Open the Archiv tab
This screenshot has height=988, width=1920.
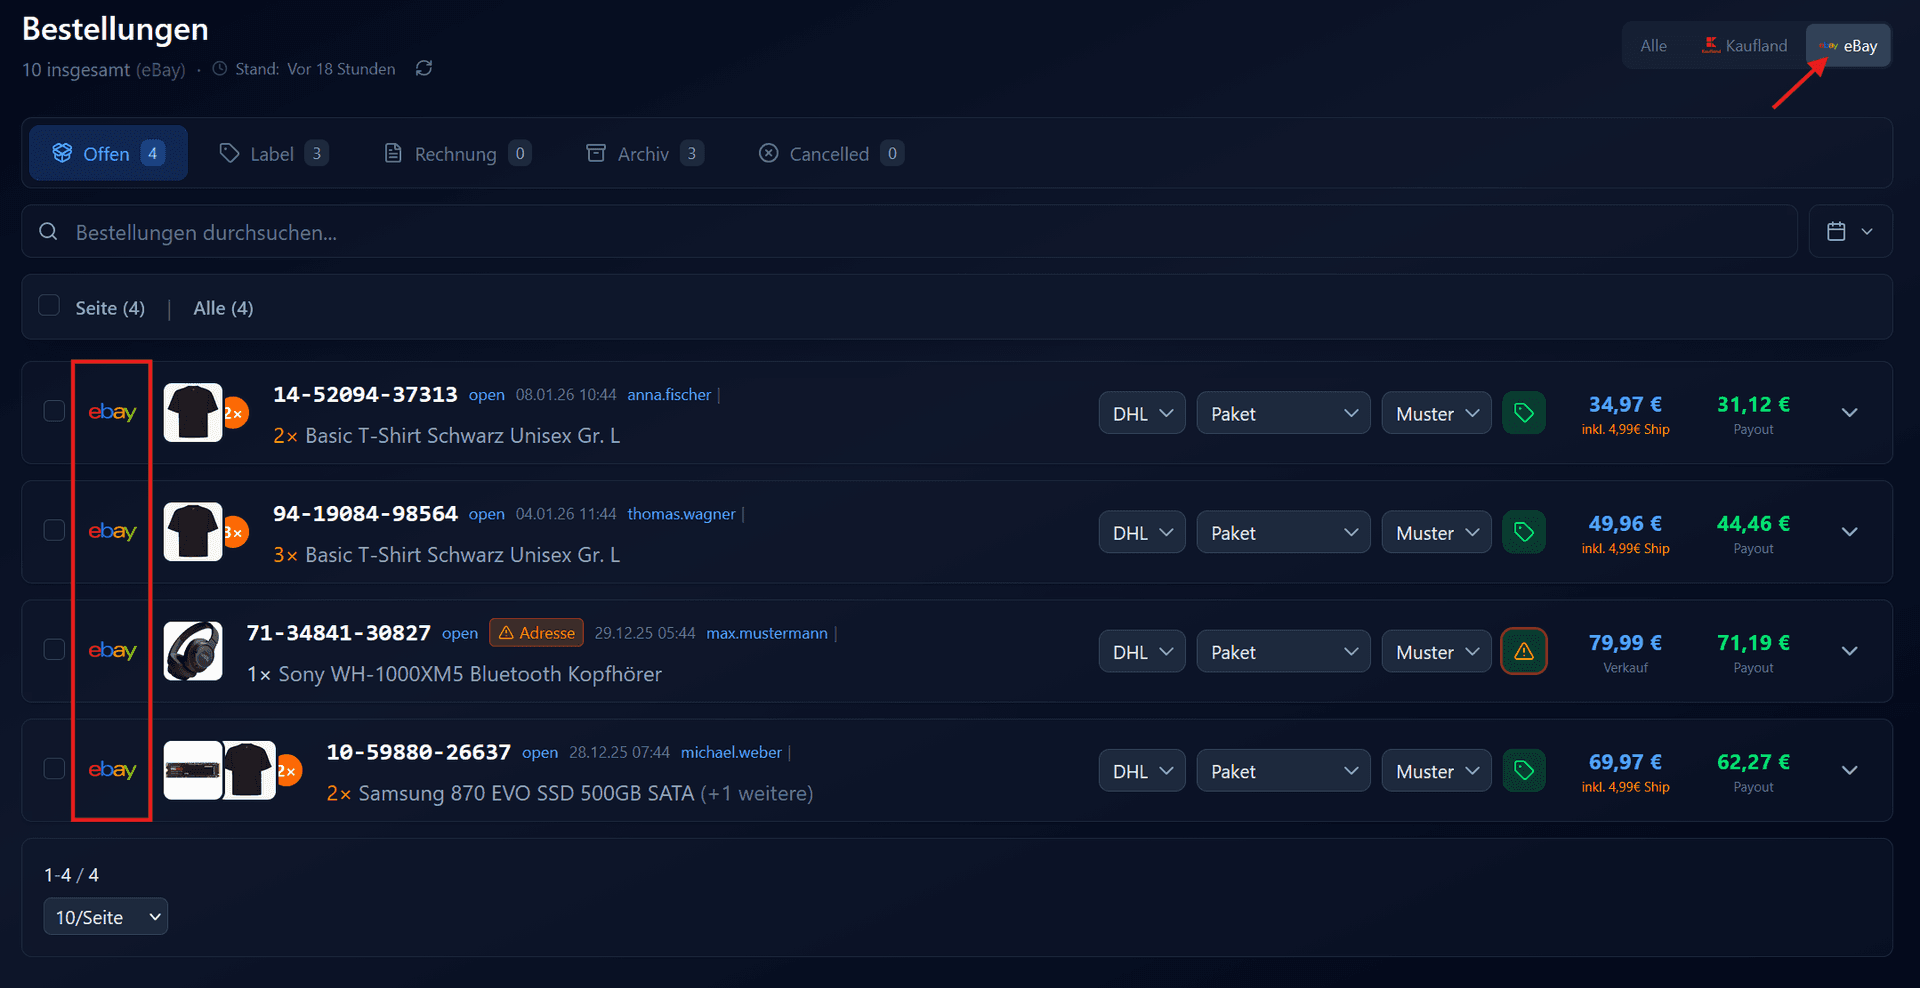(x=642, y=152)
